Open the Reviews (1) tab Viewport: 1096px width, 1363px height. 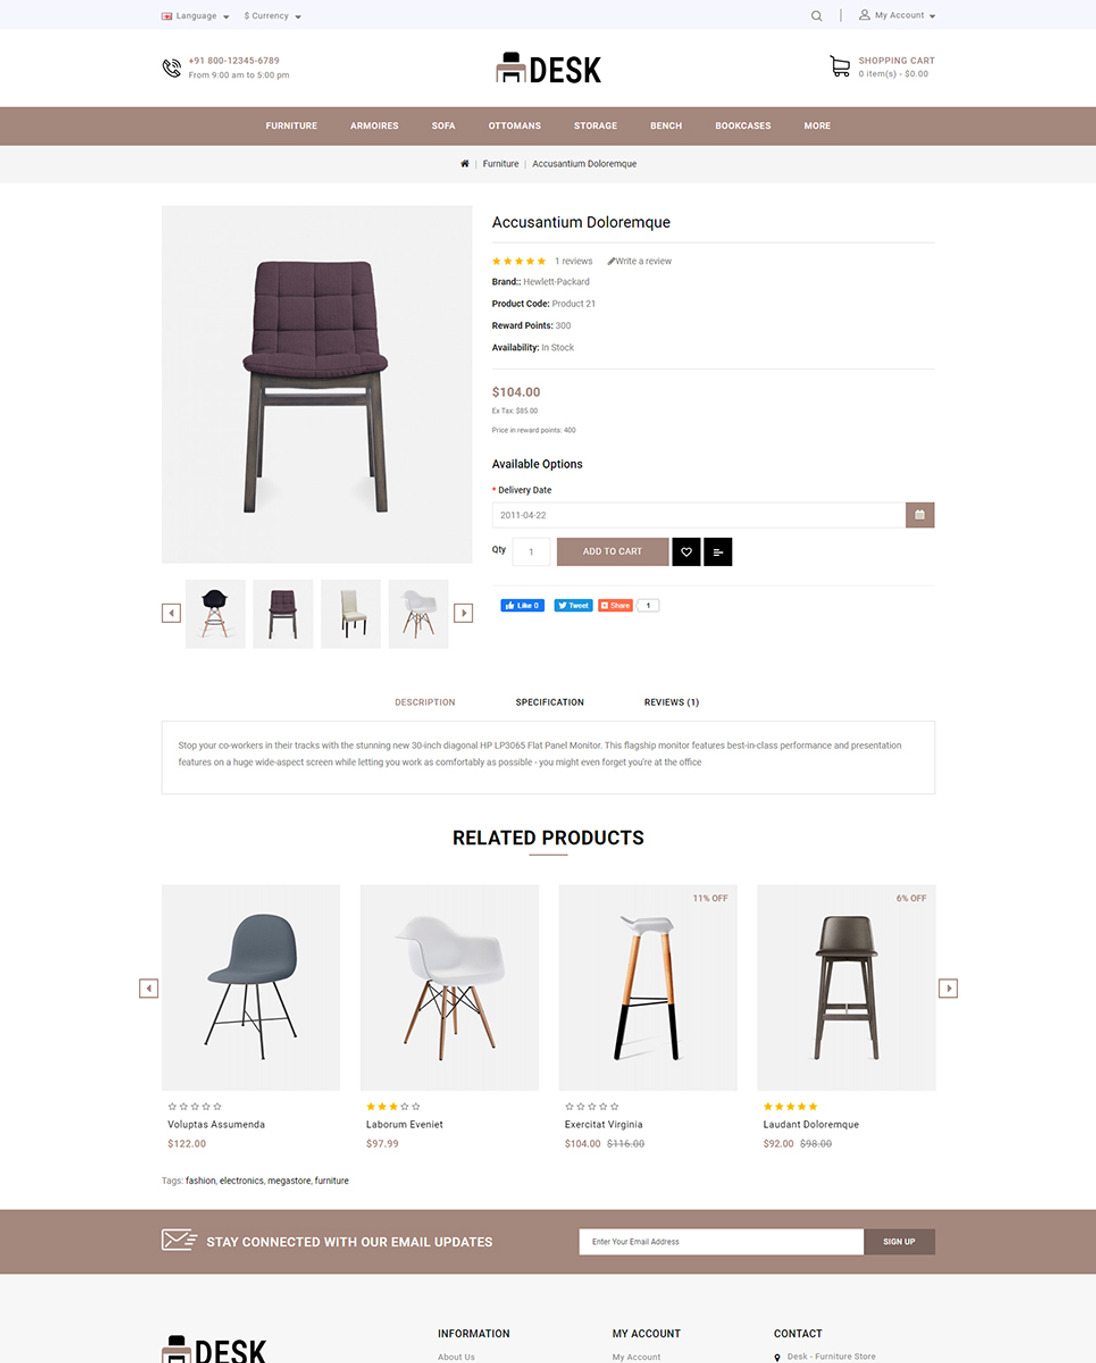(671, 702)
